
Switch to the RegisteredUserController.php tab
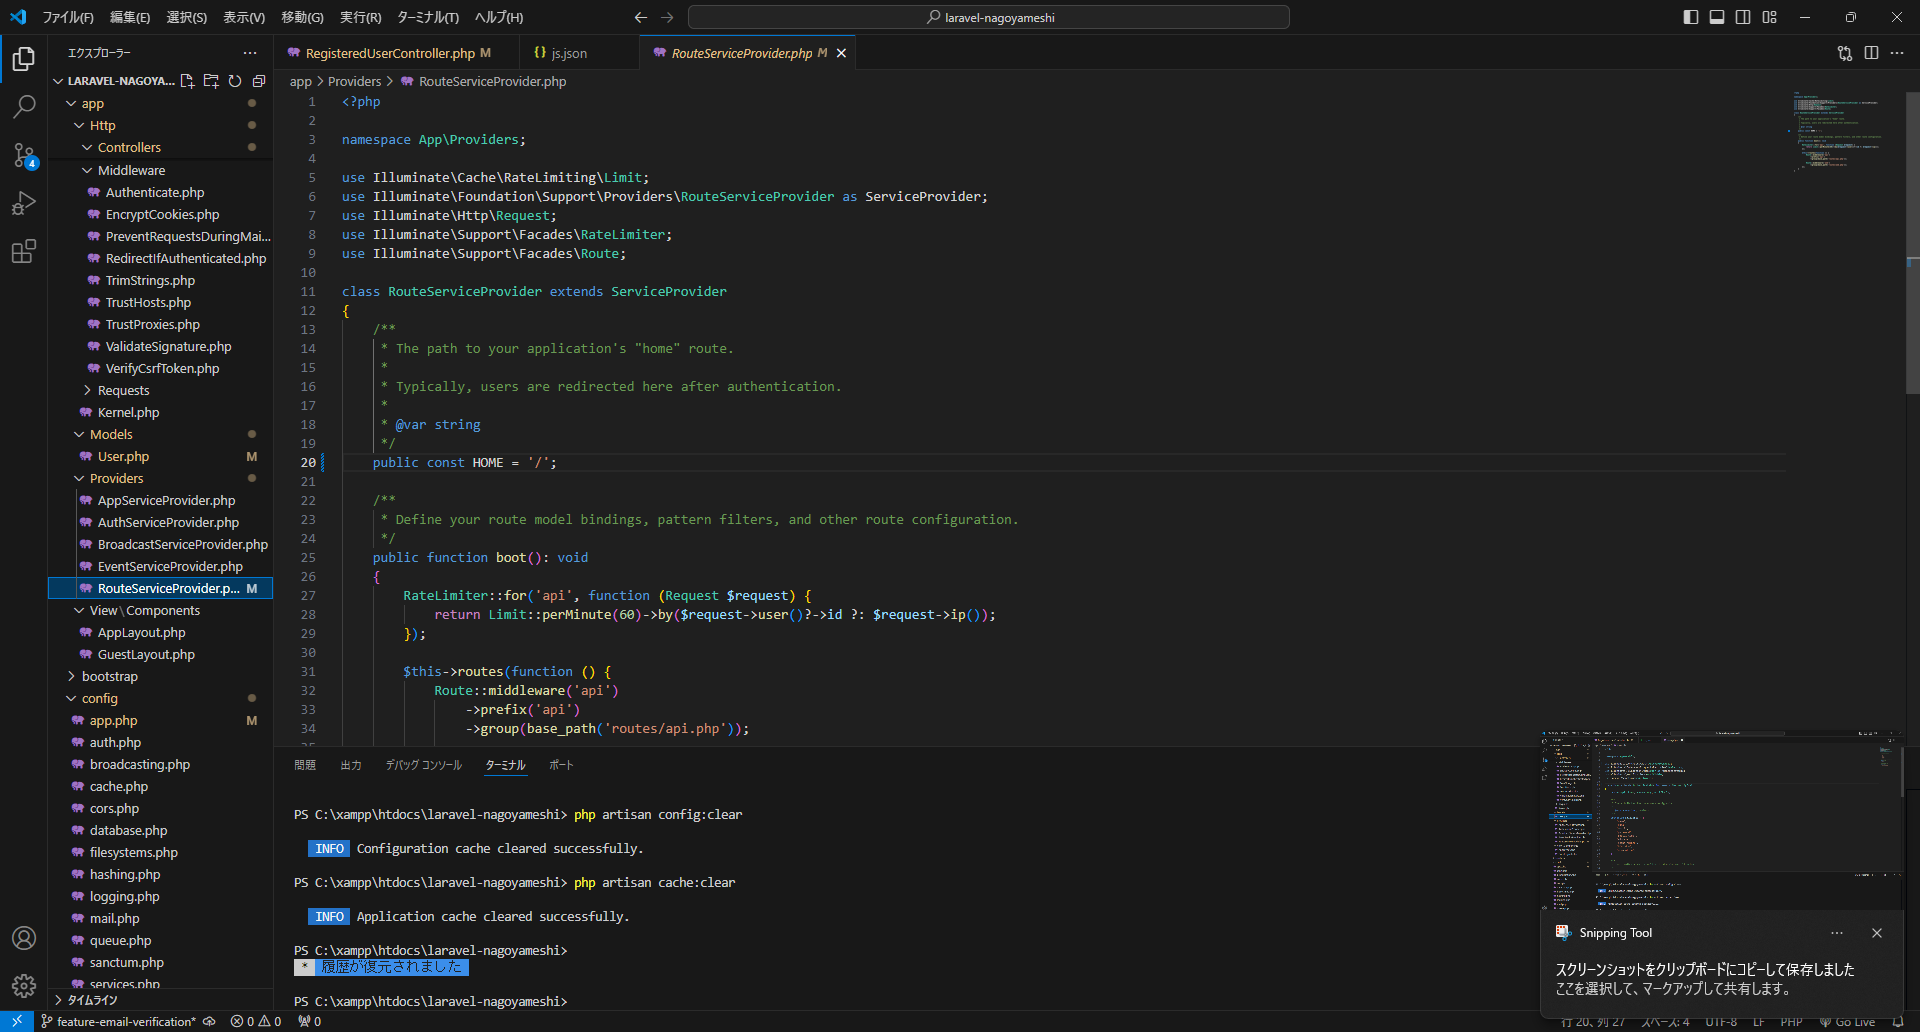[x=390, y=53]
